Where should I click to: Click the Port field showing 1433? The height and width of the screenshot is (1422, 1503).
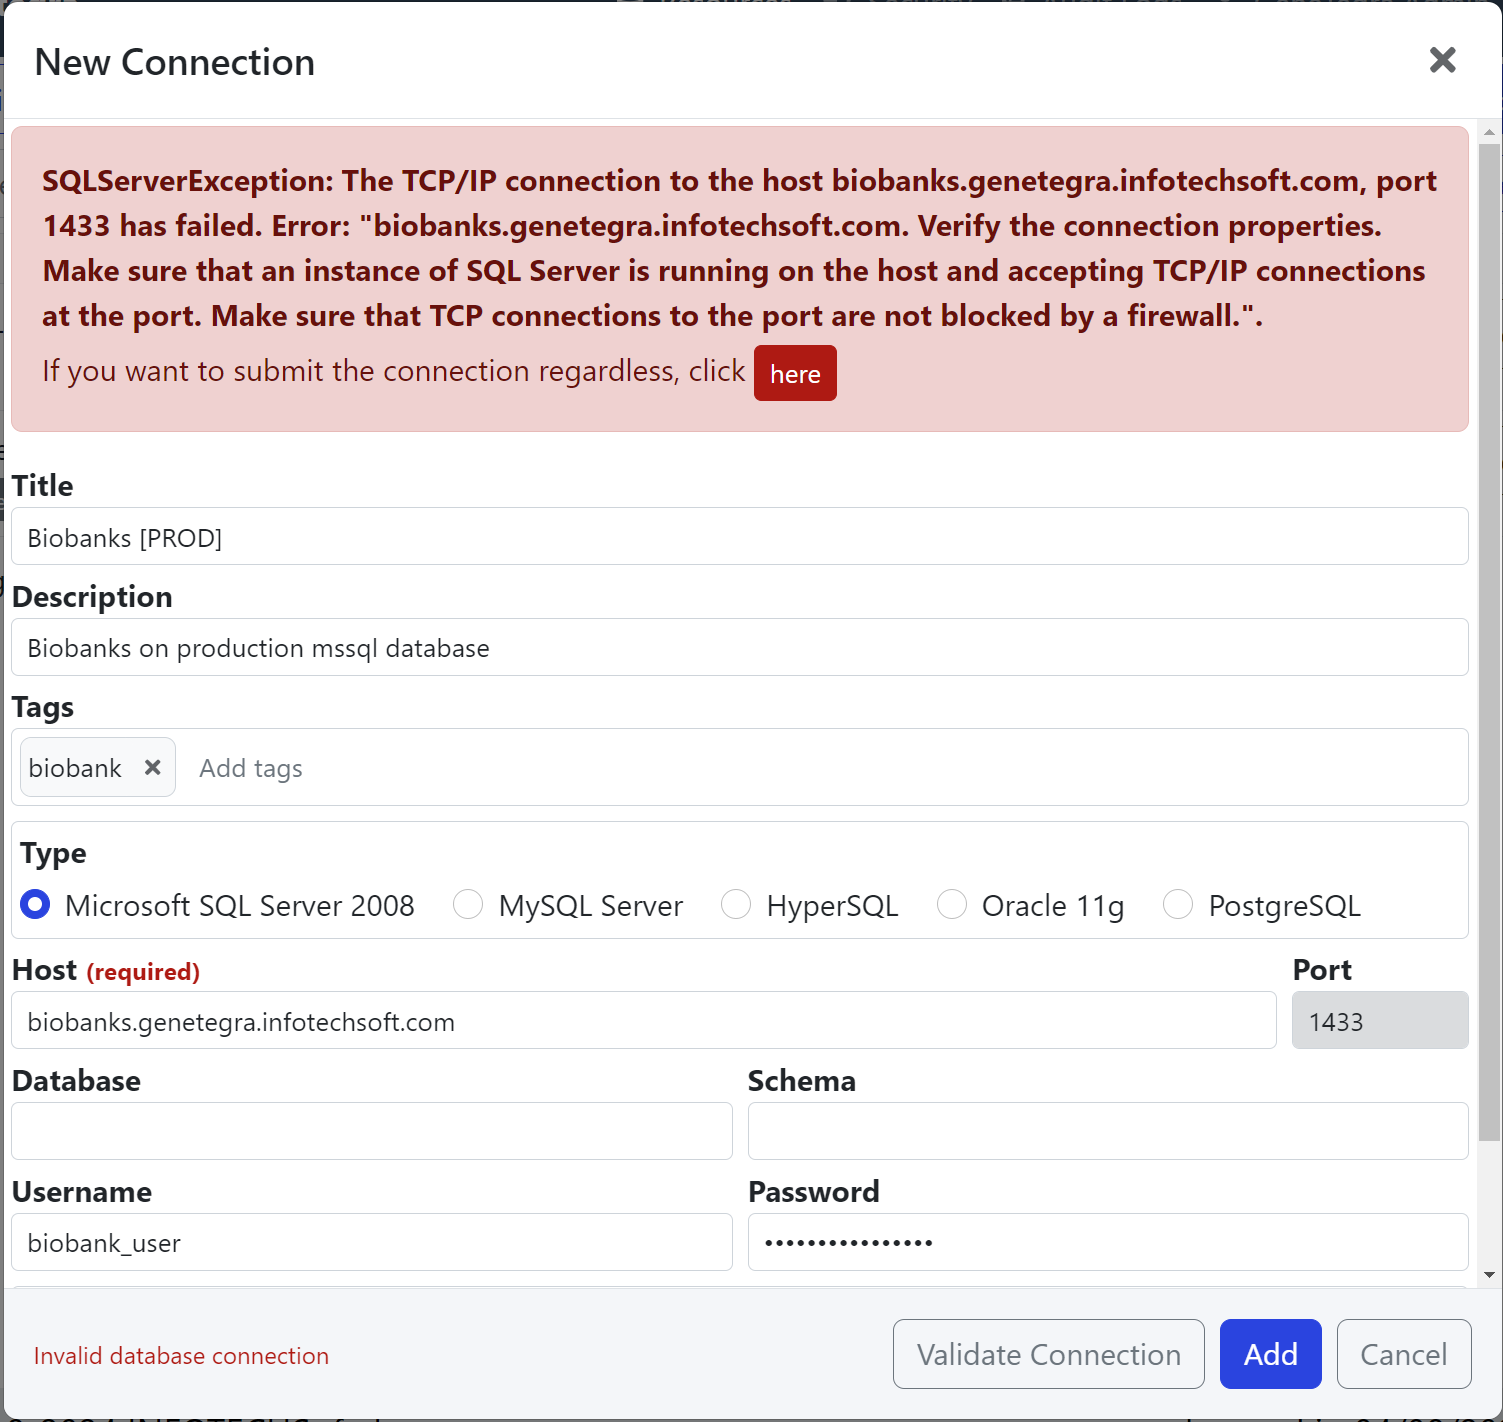coord(1380,1021)
